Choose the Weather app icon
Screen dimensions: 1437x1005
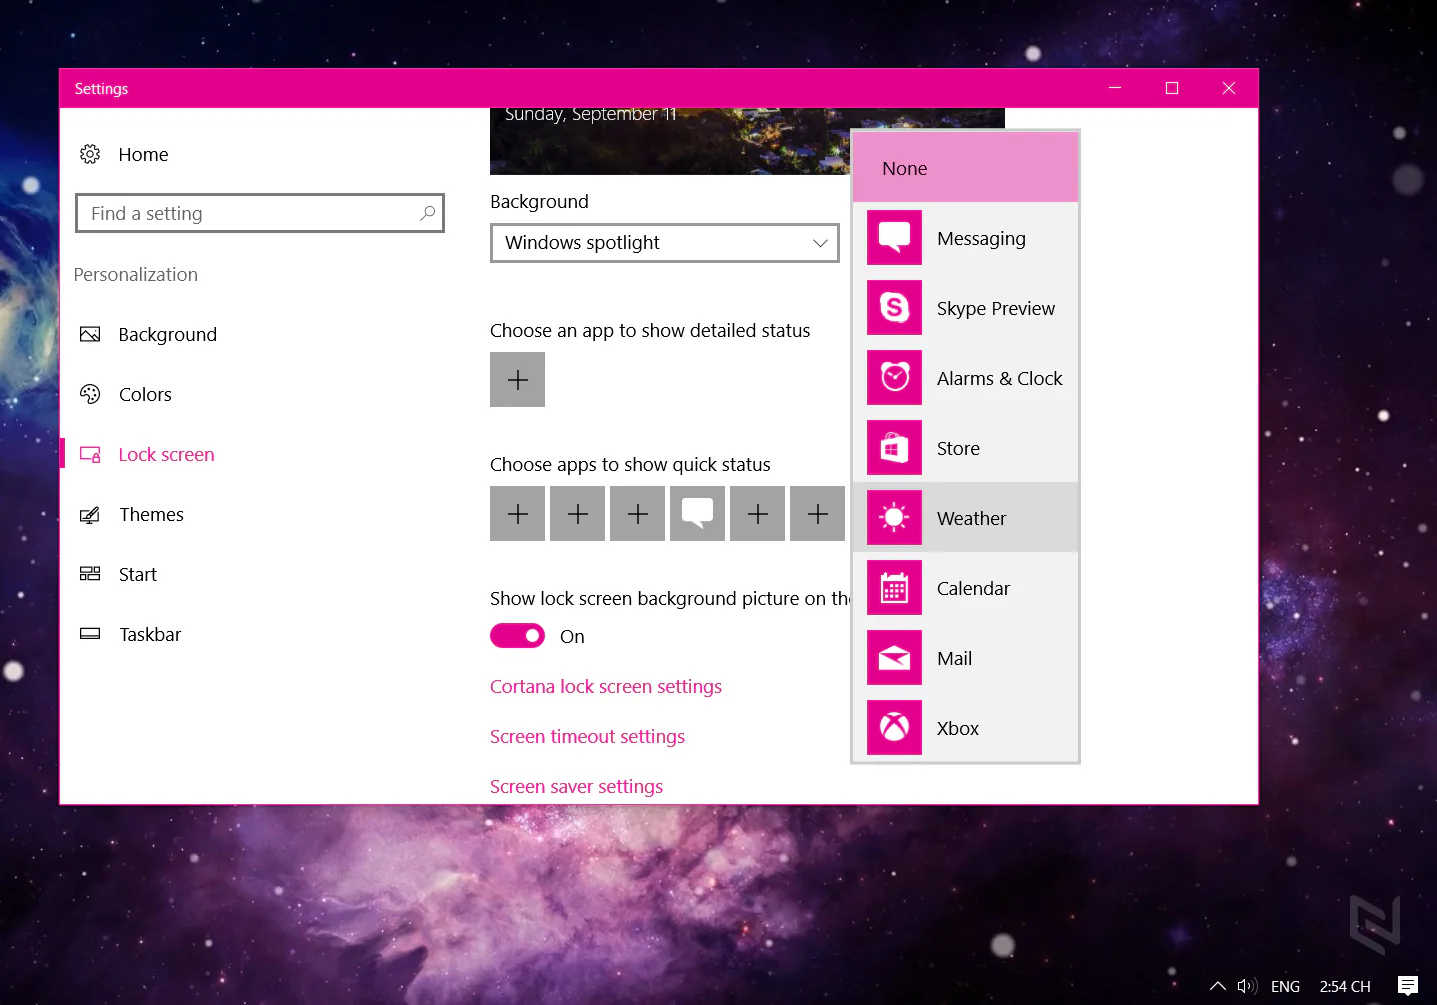point(894,518)
